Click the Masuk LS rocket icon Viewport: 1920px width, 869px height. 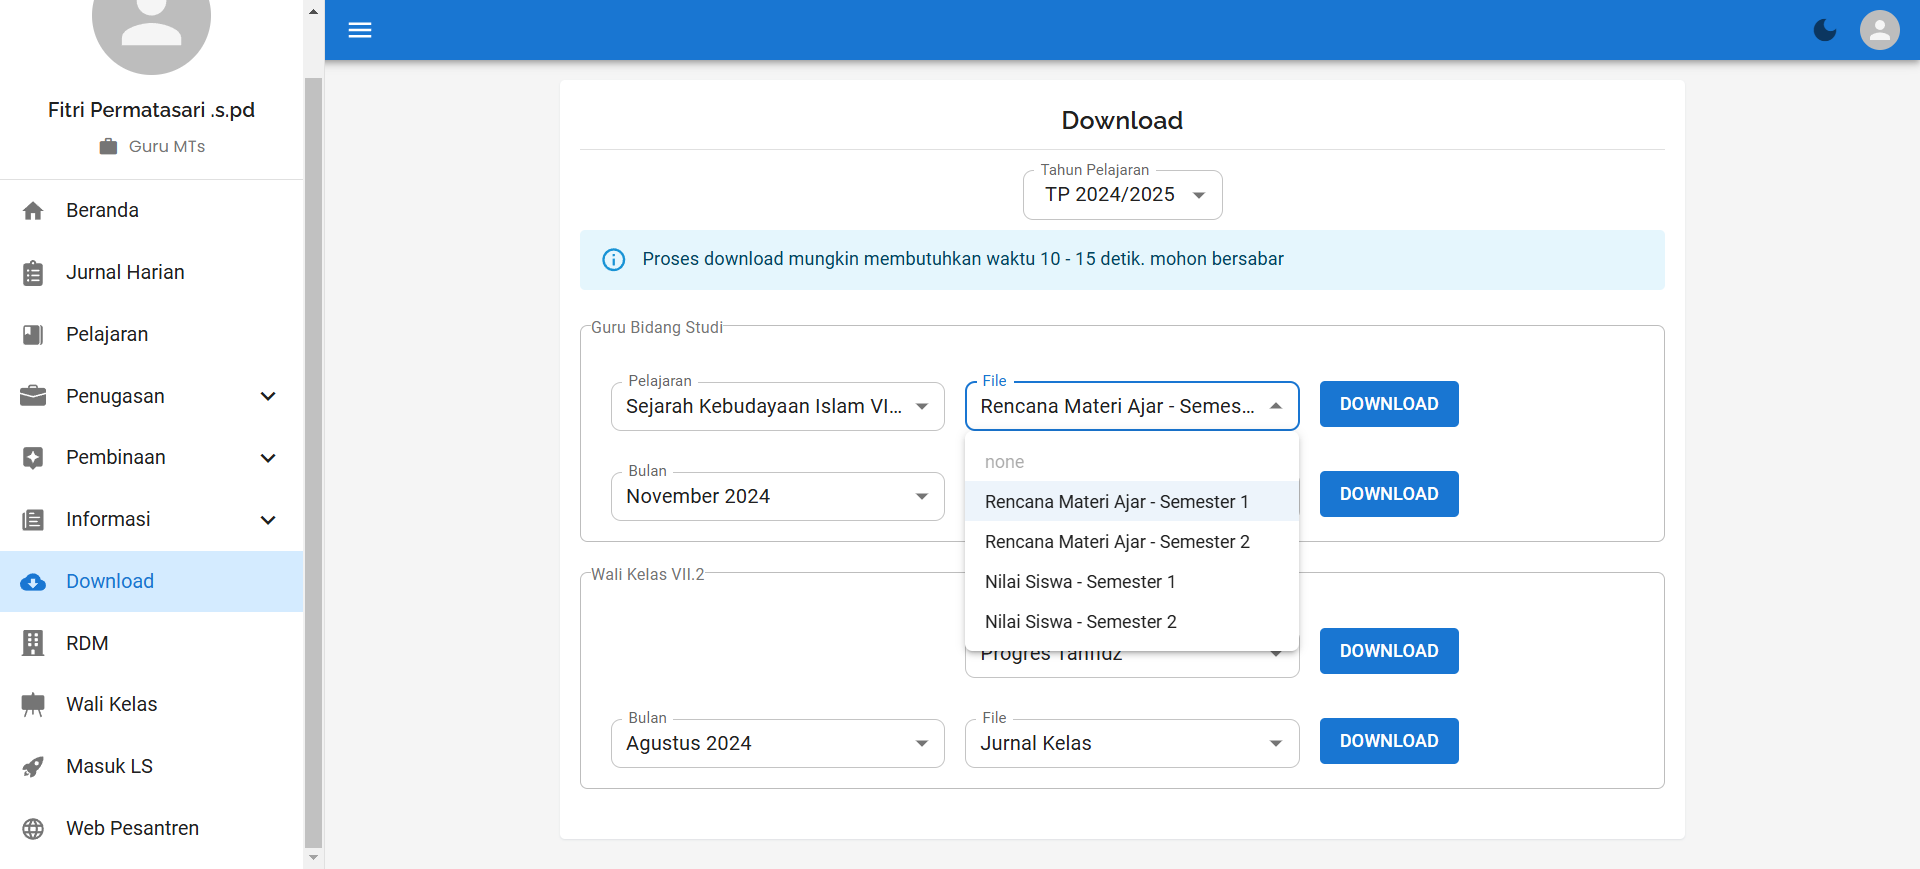(33, 767)
